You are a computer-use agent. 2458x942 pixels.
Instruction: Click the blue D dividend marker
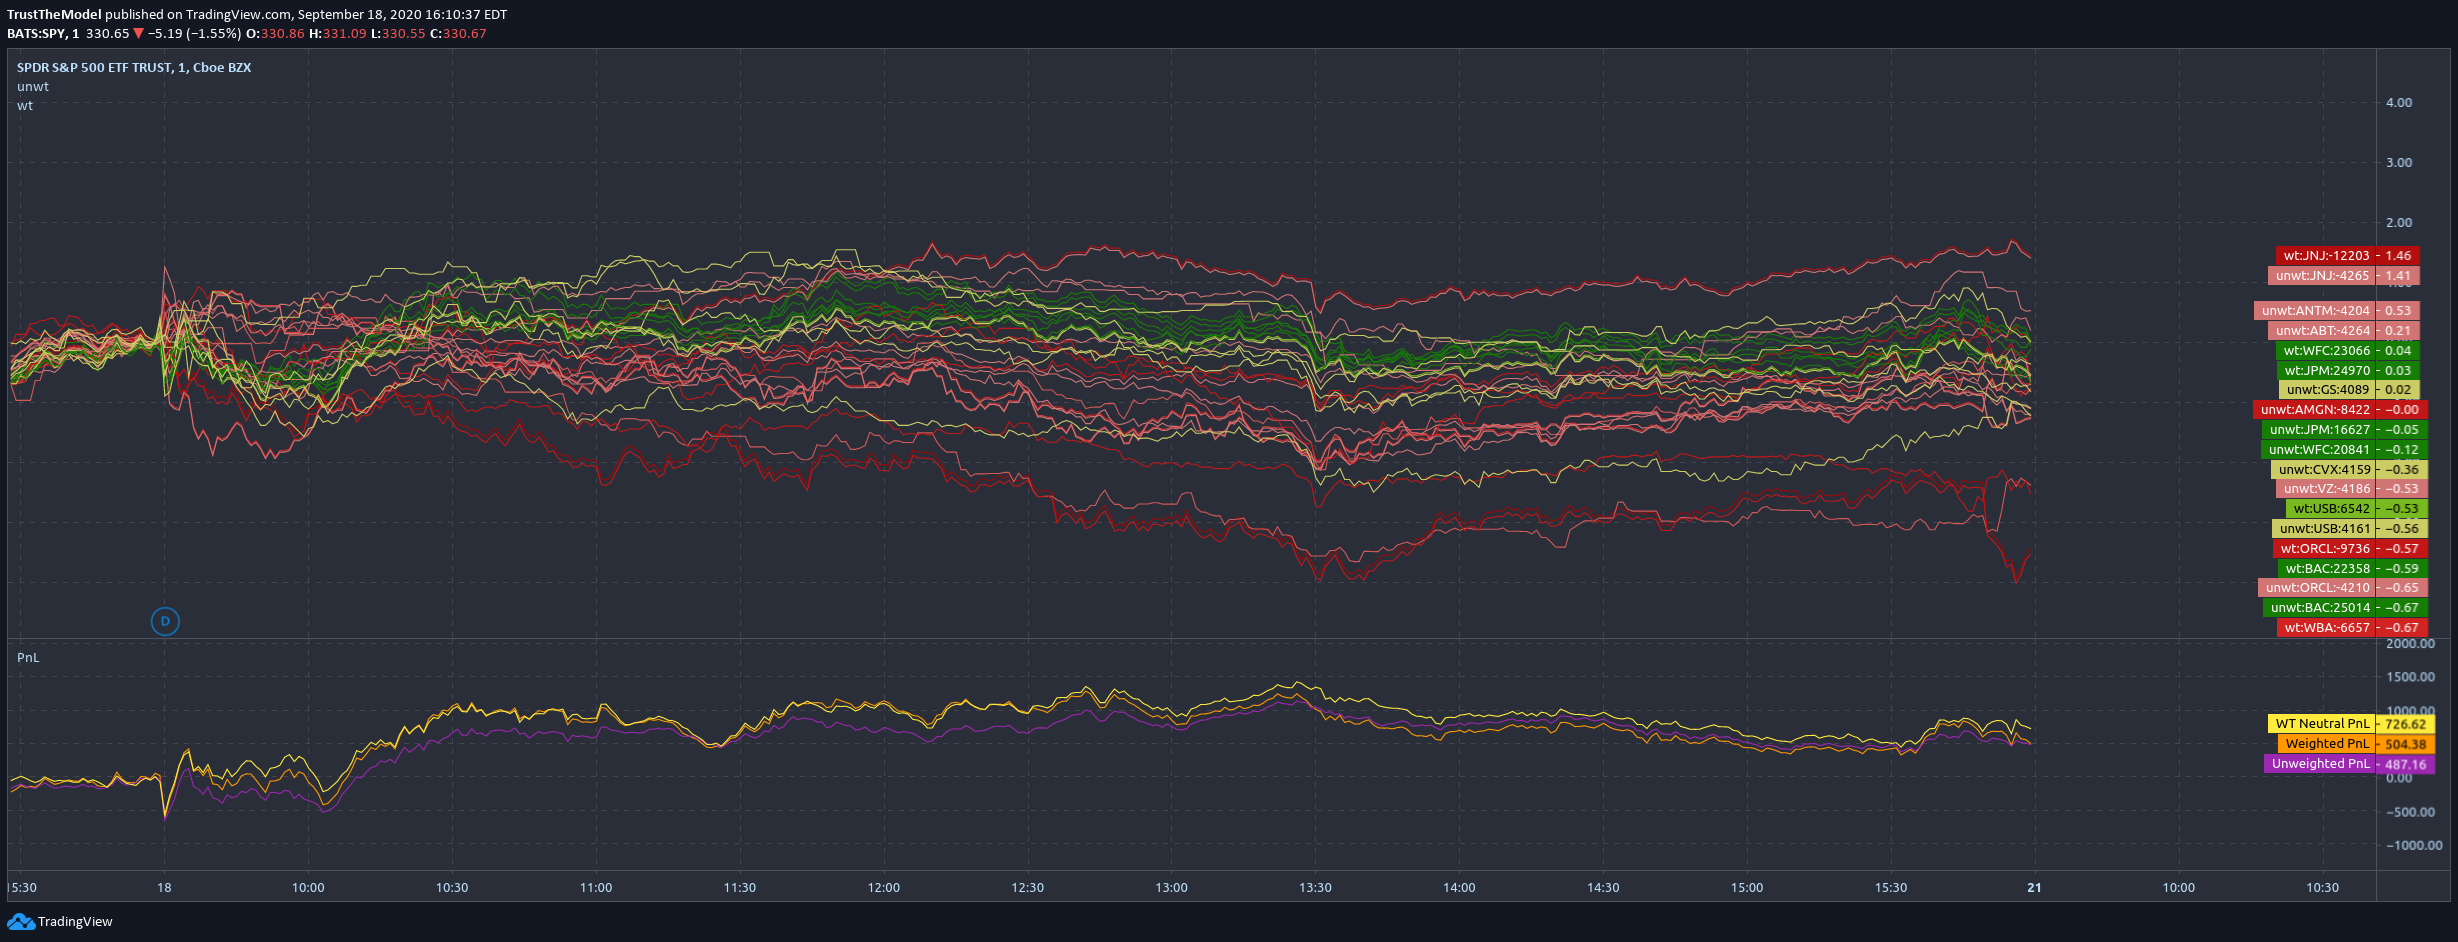(165, 621)
